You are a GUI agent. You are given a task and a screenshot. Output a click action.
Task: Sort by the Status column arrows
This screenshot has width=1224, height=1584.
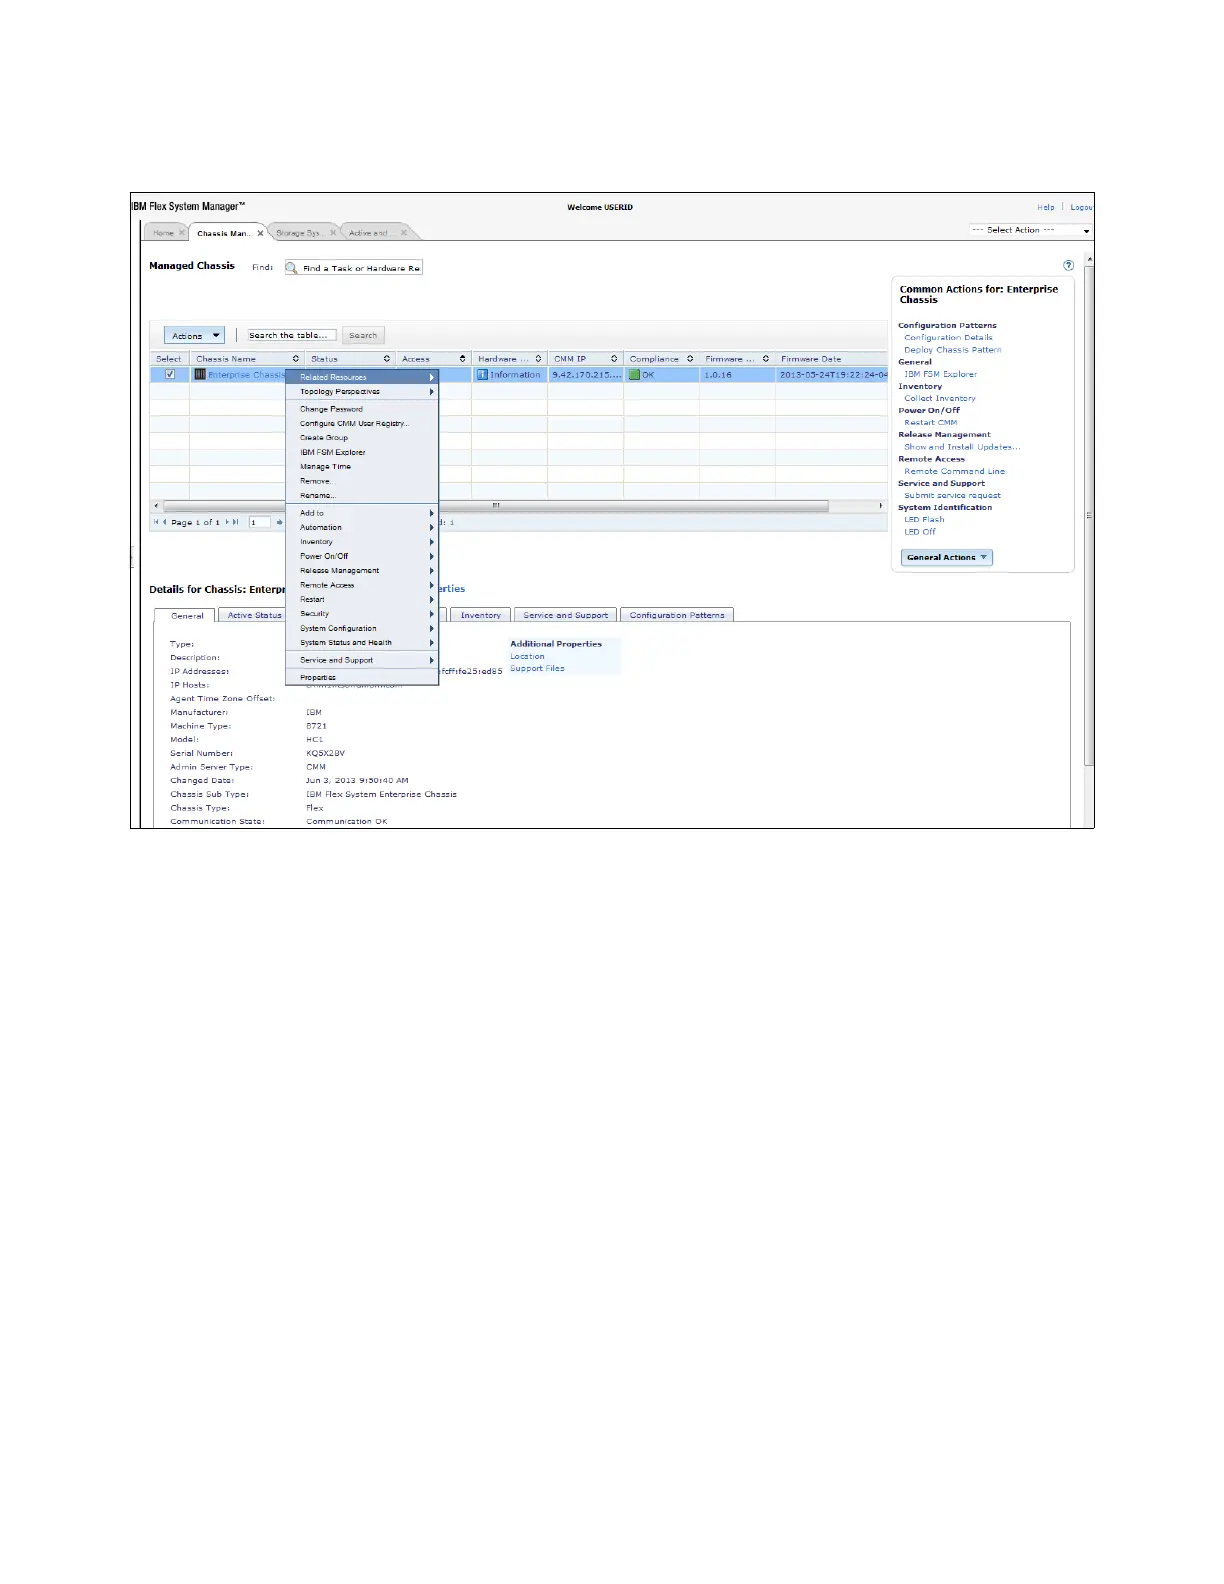coord(387,359)
